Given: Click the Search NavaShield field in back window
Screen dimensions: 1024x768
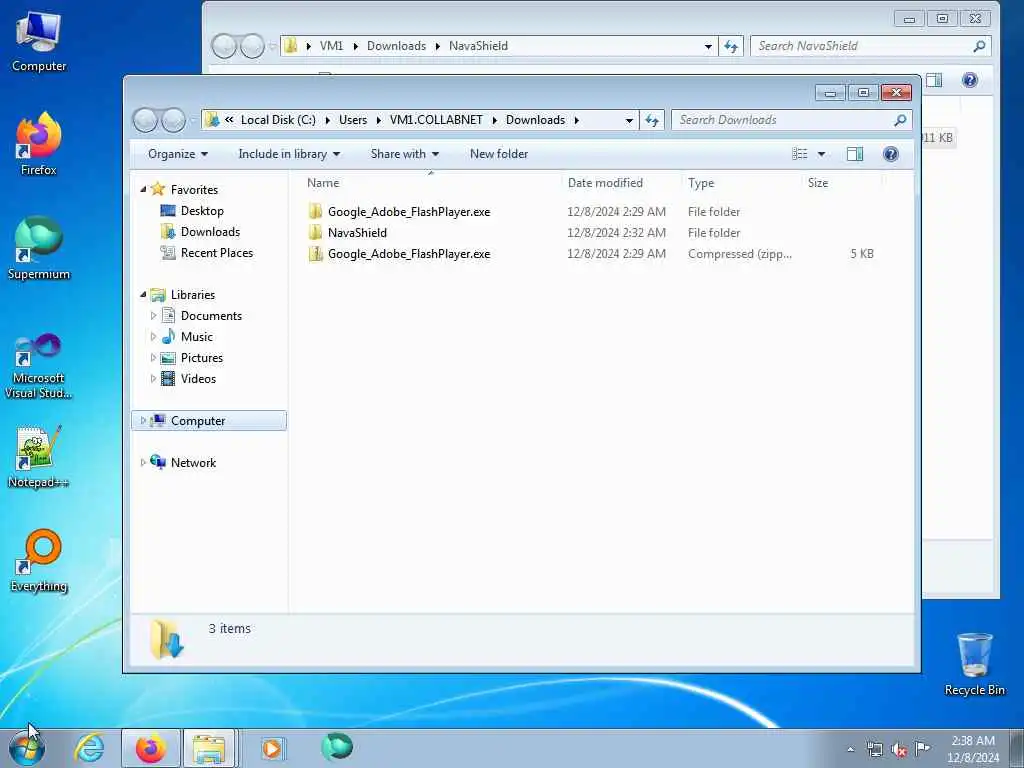Looking at the screenshot, I should click(870, 46).
